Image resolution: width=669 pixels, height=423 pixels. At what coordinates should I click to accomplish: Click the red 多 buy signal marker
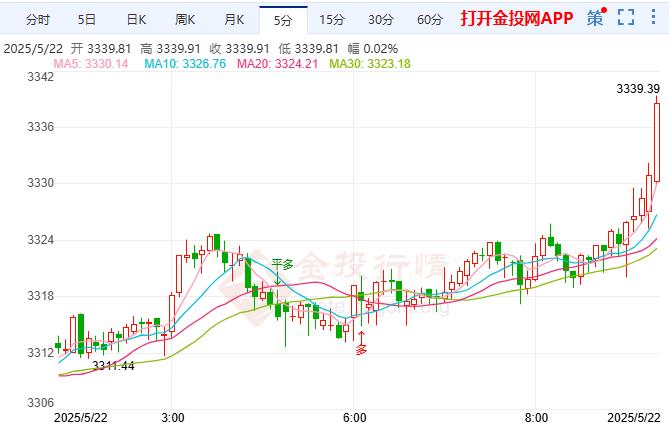[x=361, y=350]
